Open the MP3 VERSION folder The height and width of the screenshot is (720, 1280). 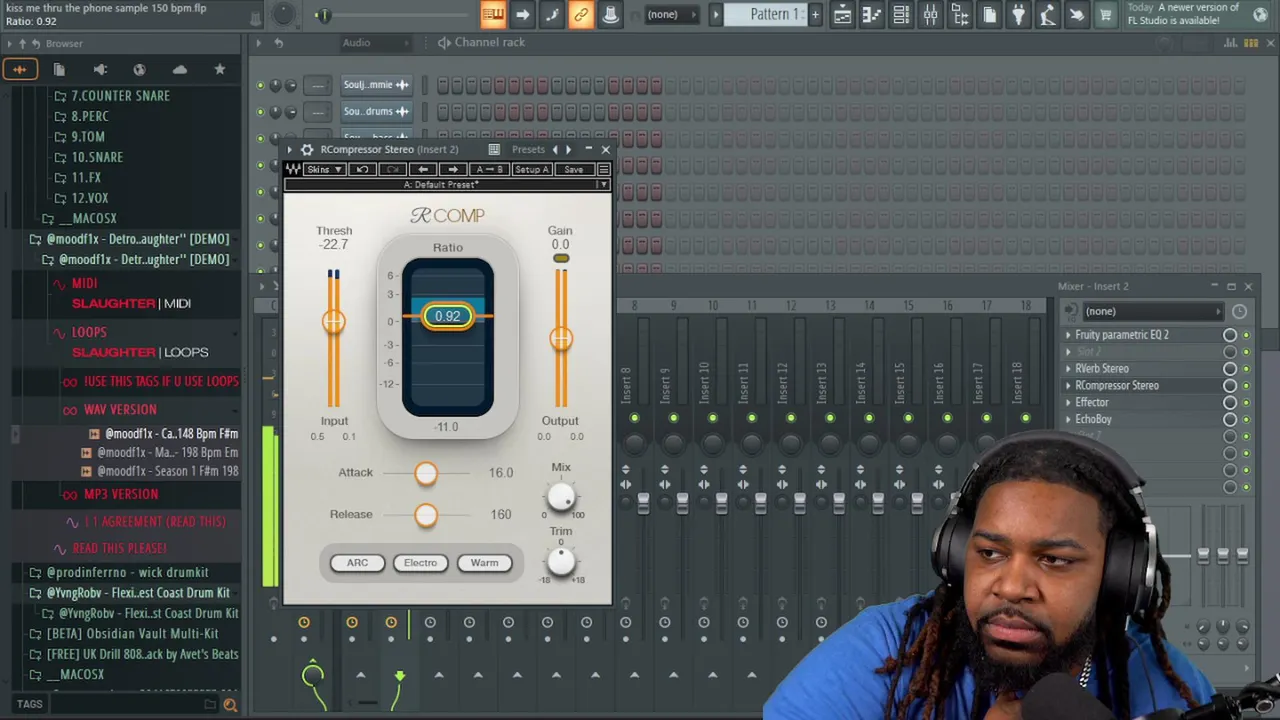(x=120, y=494)
